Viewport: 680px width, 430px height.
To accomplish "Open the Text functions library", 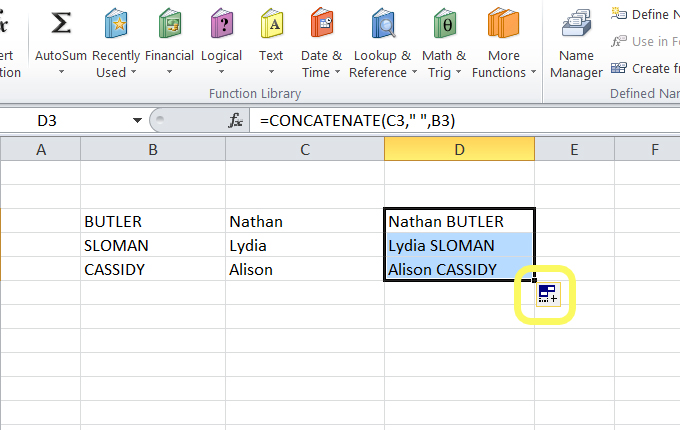I will click(x=271, y=24).
